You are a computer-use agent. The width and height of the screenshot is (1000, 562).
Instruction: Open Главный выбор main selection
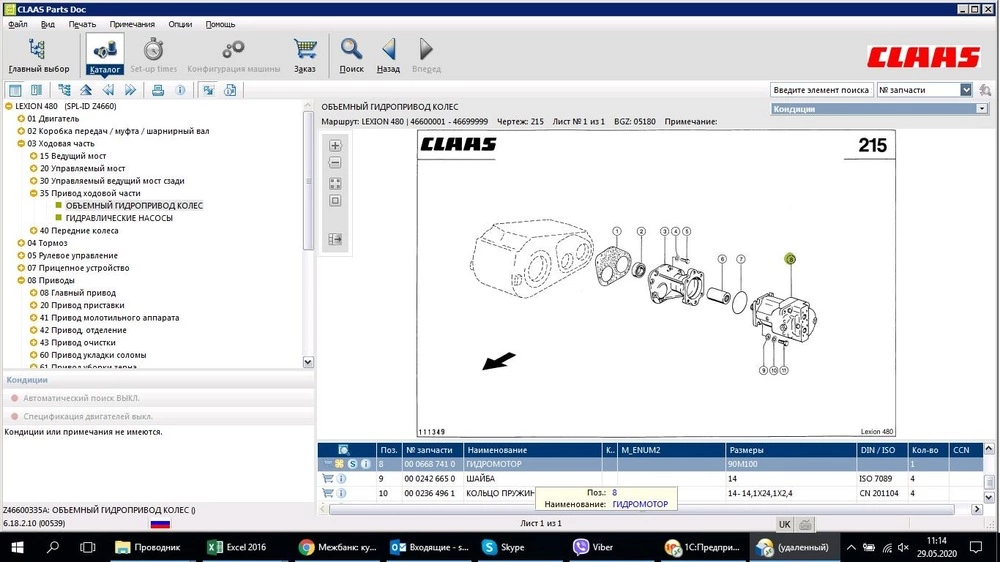(38, 54)
